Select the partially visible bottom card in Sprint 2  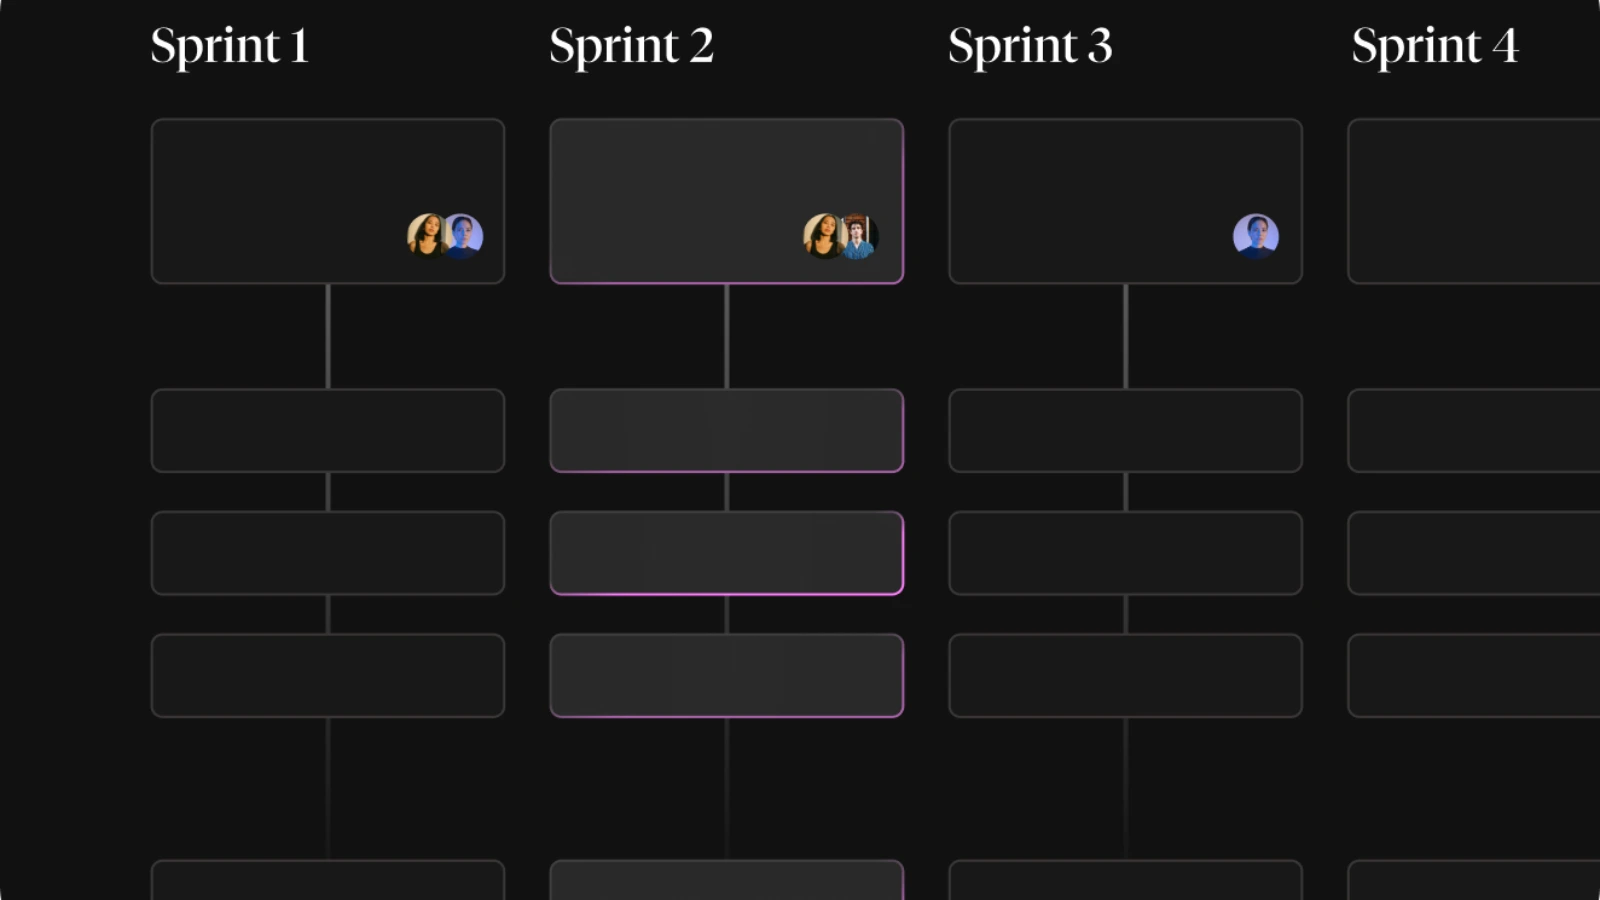727,880
